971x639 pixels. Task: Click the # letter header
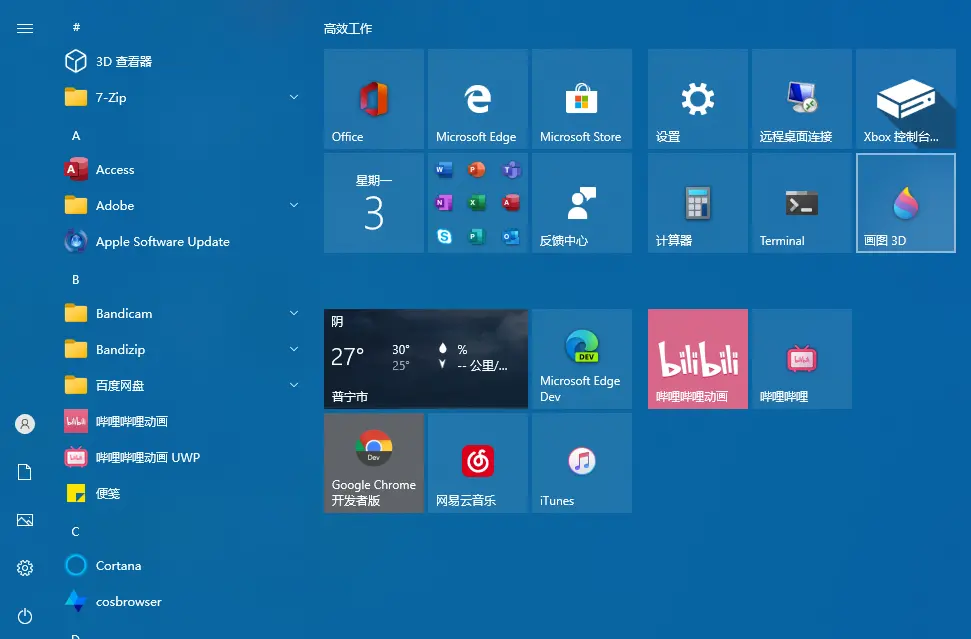76,27
